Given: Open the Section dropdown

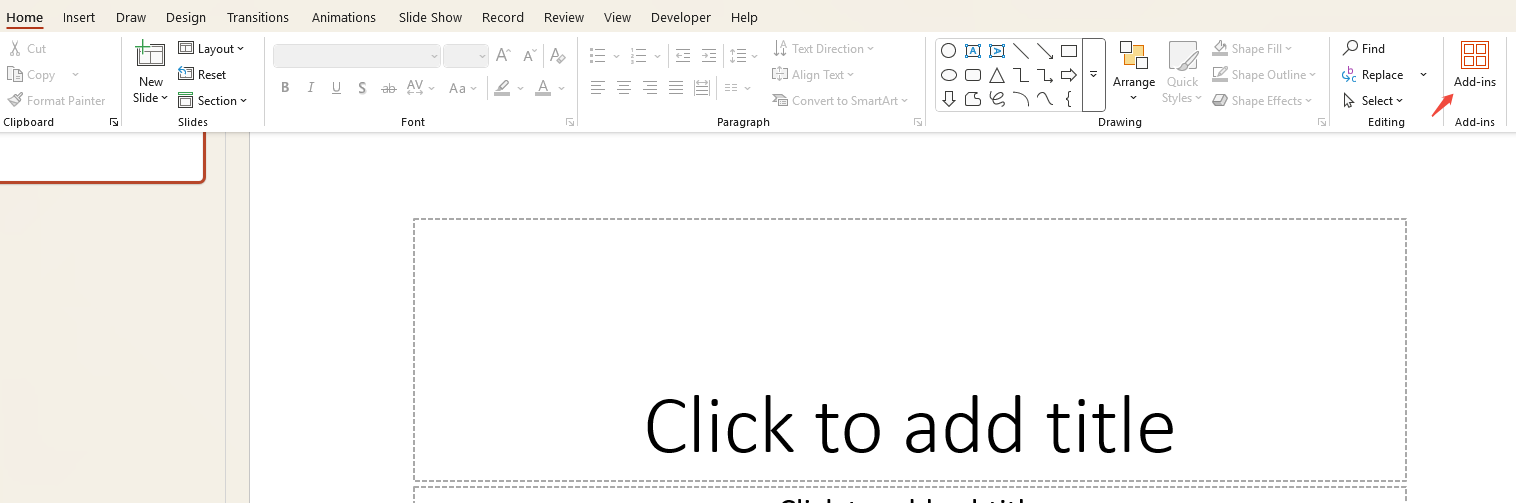Looking at the screenshot, I should [x=212, y=101].
